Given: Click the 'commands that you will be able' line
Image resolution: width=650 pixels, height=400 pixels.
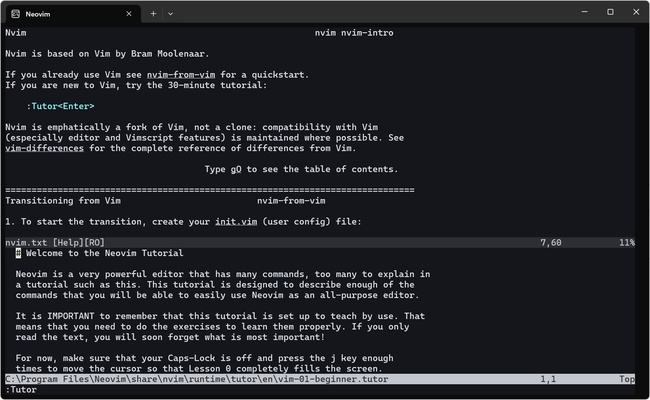Looking at the screenshot, I should pos(217,296).
